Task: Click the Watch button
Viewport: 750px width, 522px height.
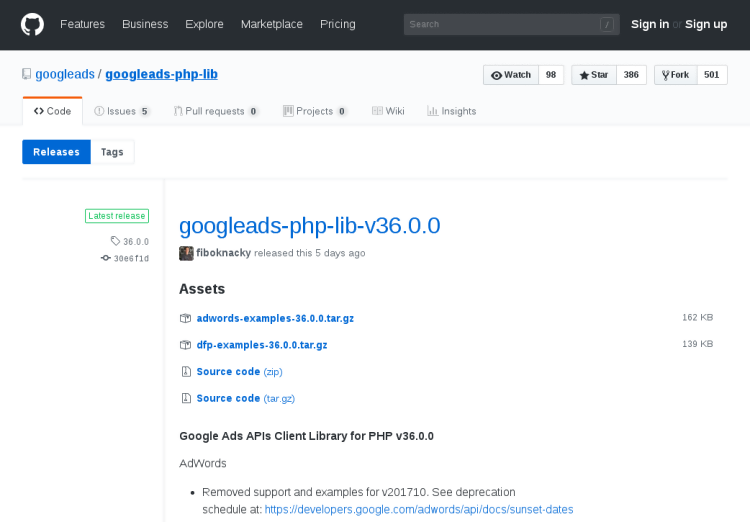Action: pyautogui.click(x=511, y=75)
